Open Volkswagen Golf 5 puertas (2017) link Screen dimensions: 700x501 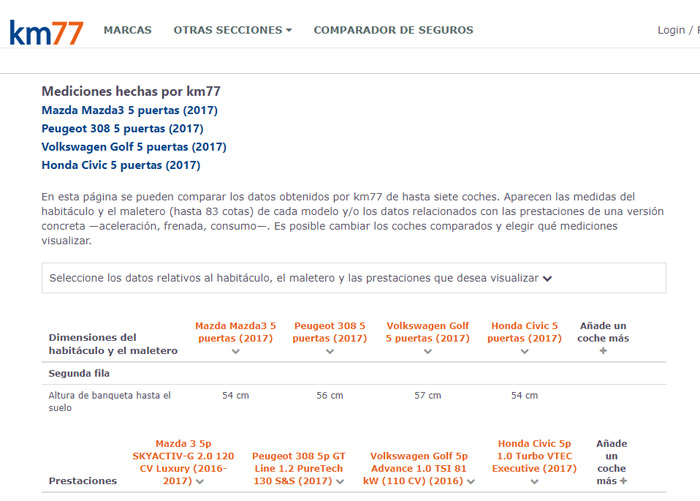click(133, 147)
